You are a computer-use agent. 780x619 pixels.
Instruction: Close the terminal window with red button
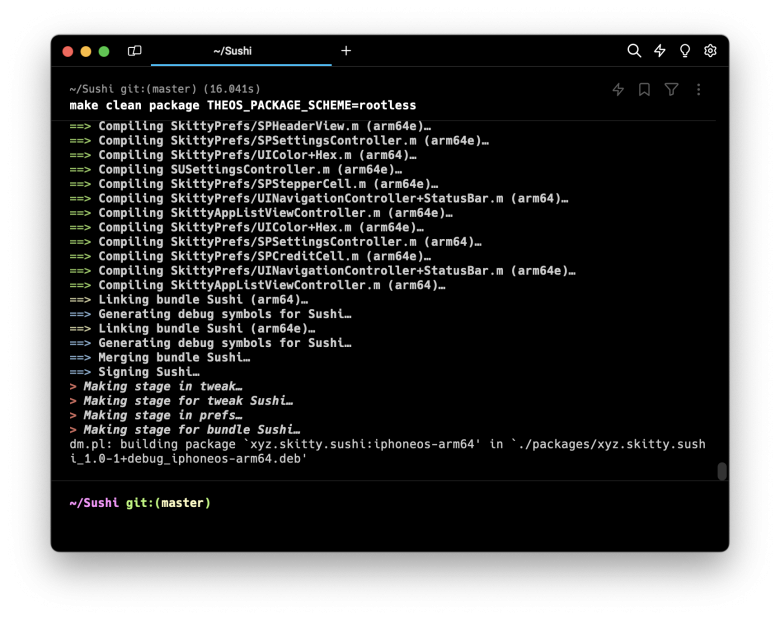pos(68,51)
